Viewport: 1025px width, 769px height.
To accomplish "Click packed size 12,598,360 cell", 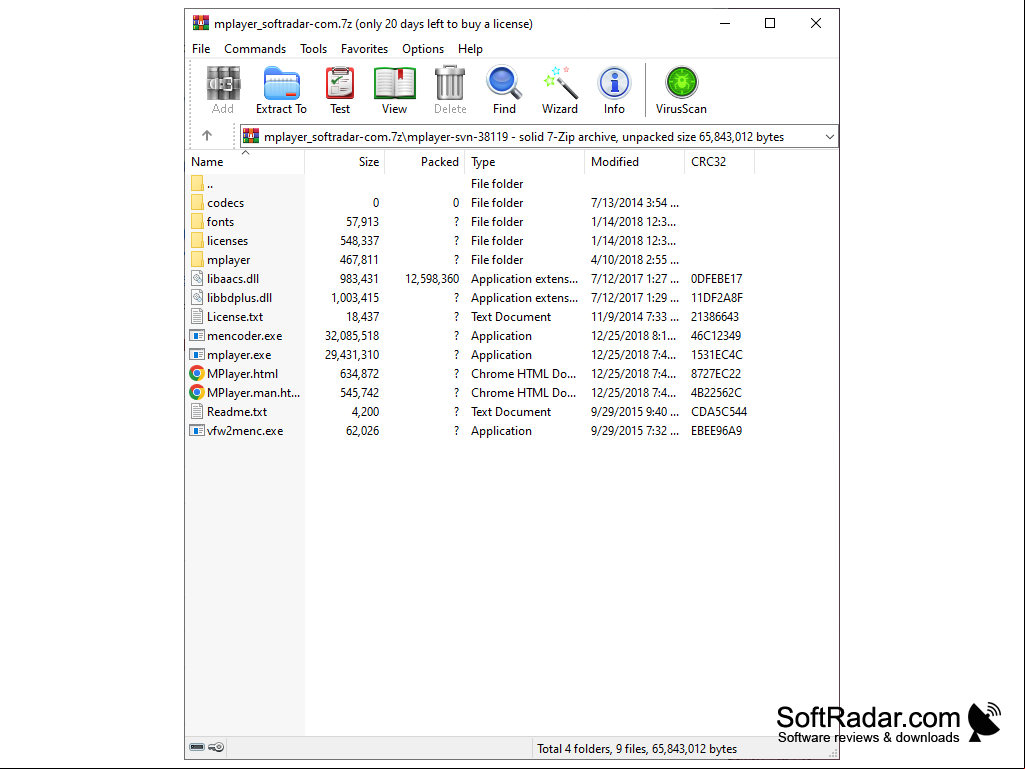I will pos(432,279).
